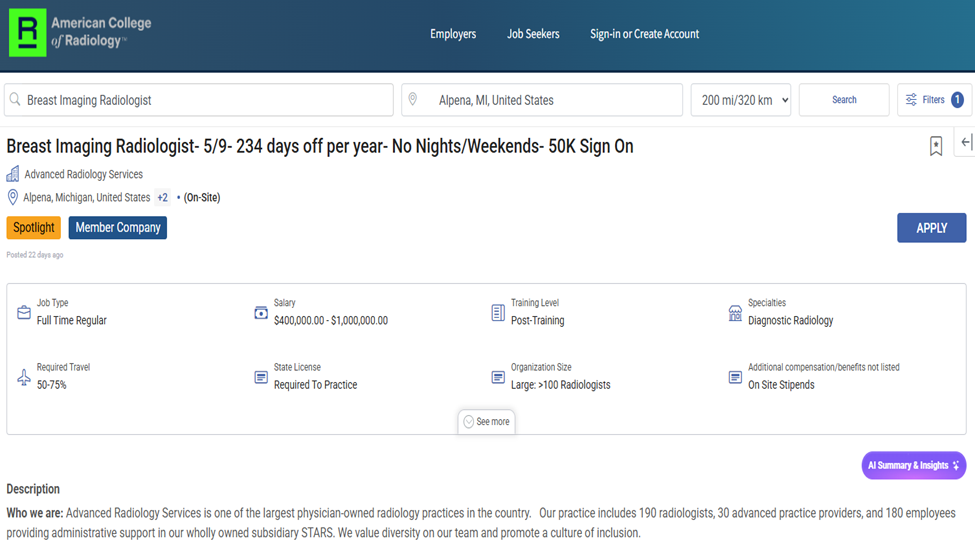Open the distance radius dropdown
The image size is (975, 548).
741,100
